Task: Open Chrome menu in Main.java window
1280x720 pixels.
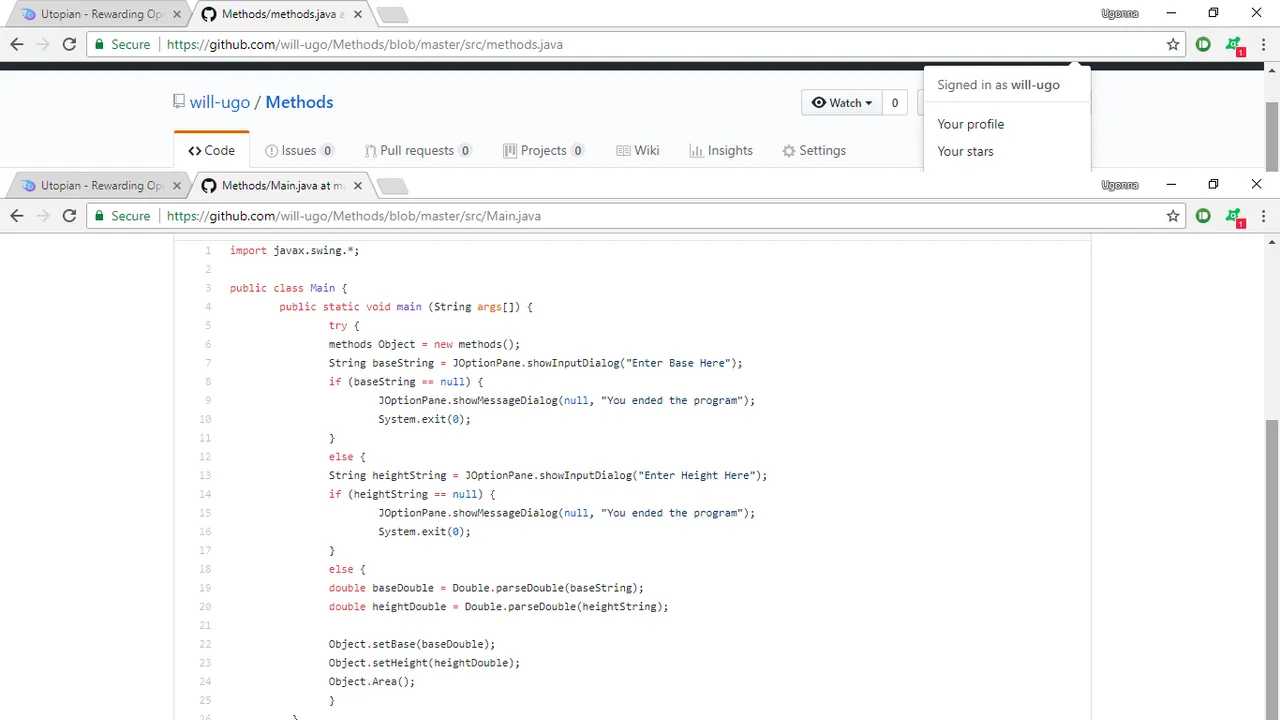Action: point(1264,215)
